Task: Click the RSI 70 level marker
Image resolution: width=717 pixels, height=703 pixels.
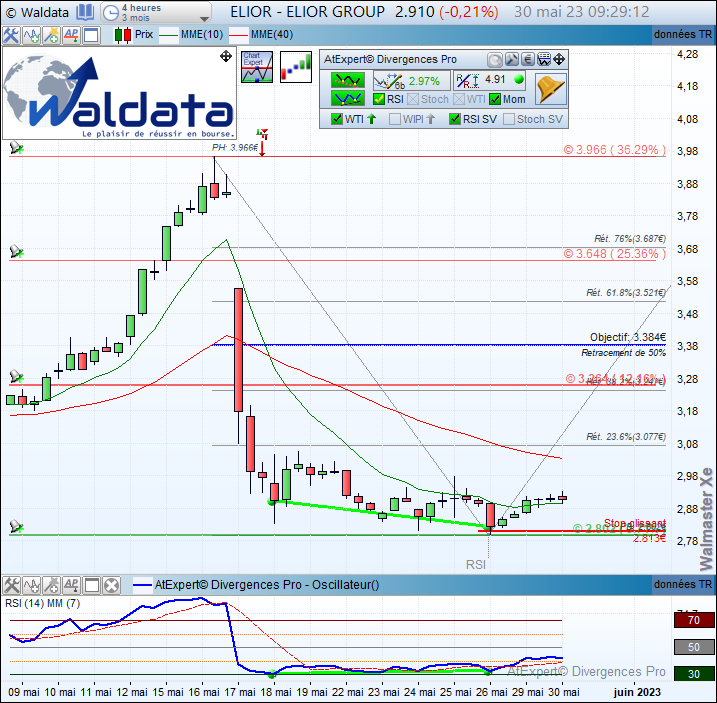Action: [694, 620]
